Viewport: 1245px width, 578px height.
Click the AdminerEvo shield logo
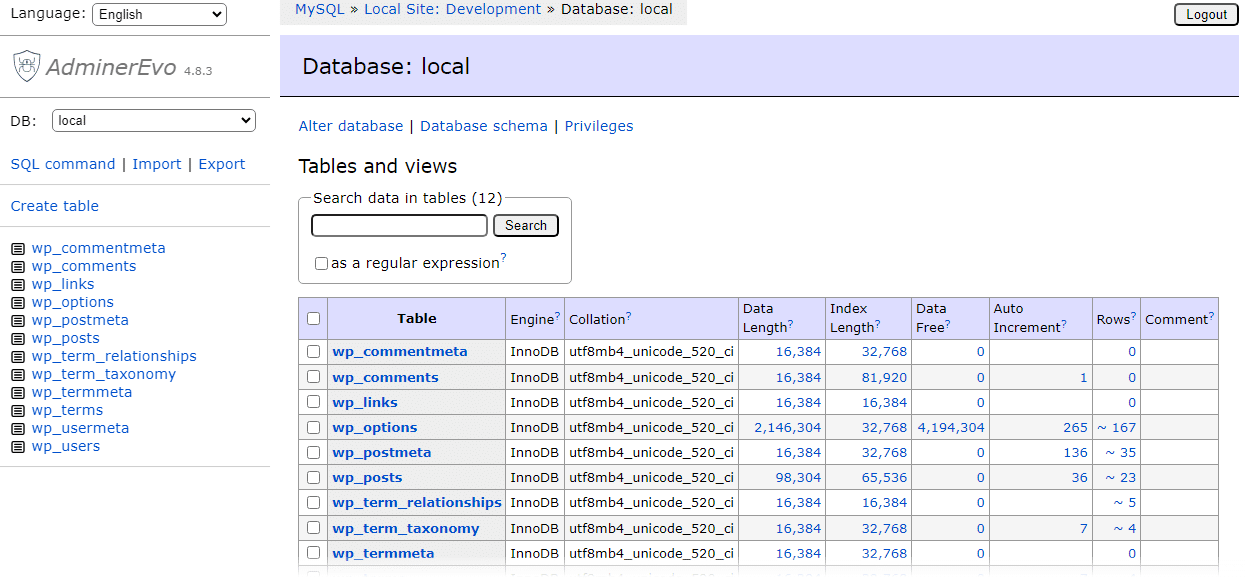click(x=26, y=67)
